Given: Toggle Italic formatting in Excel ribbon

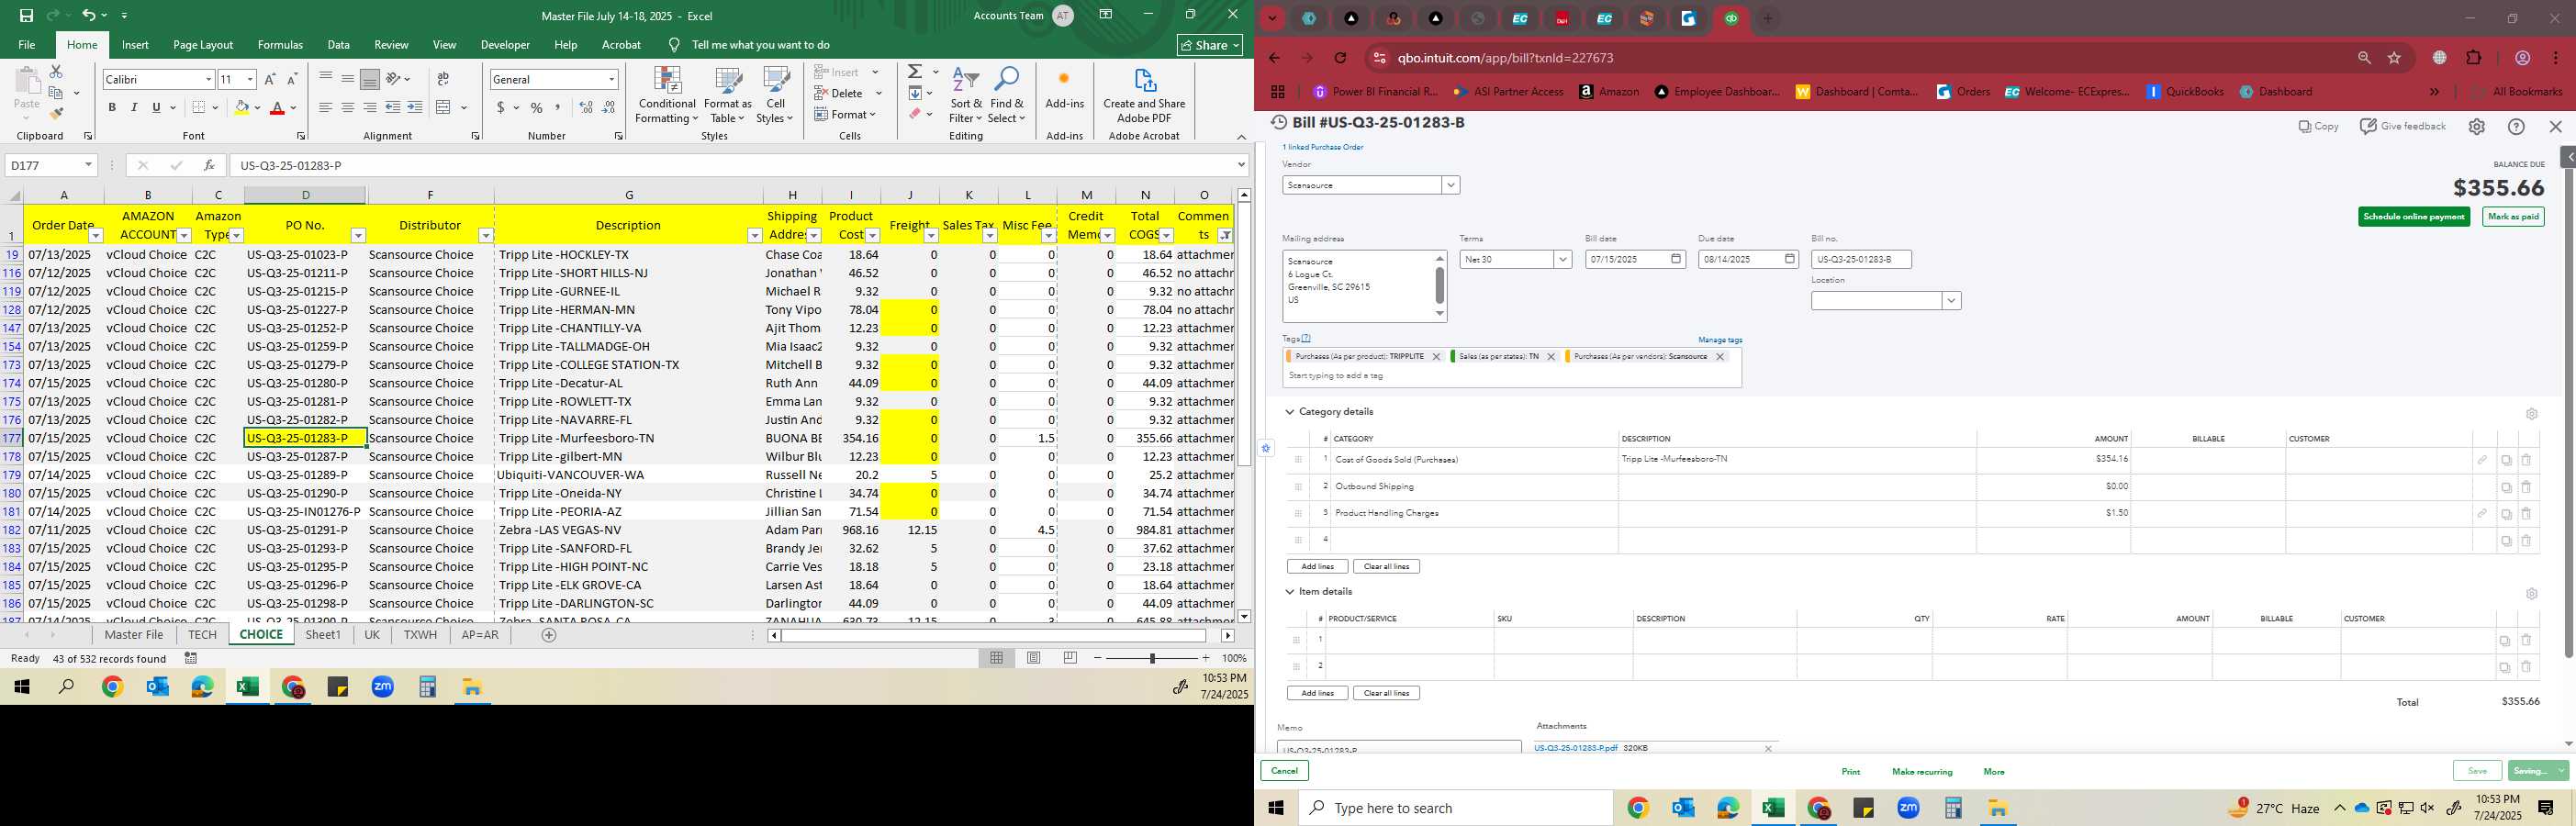Looking at the screenshot, I should tap(134, 107).
